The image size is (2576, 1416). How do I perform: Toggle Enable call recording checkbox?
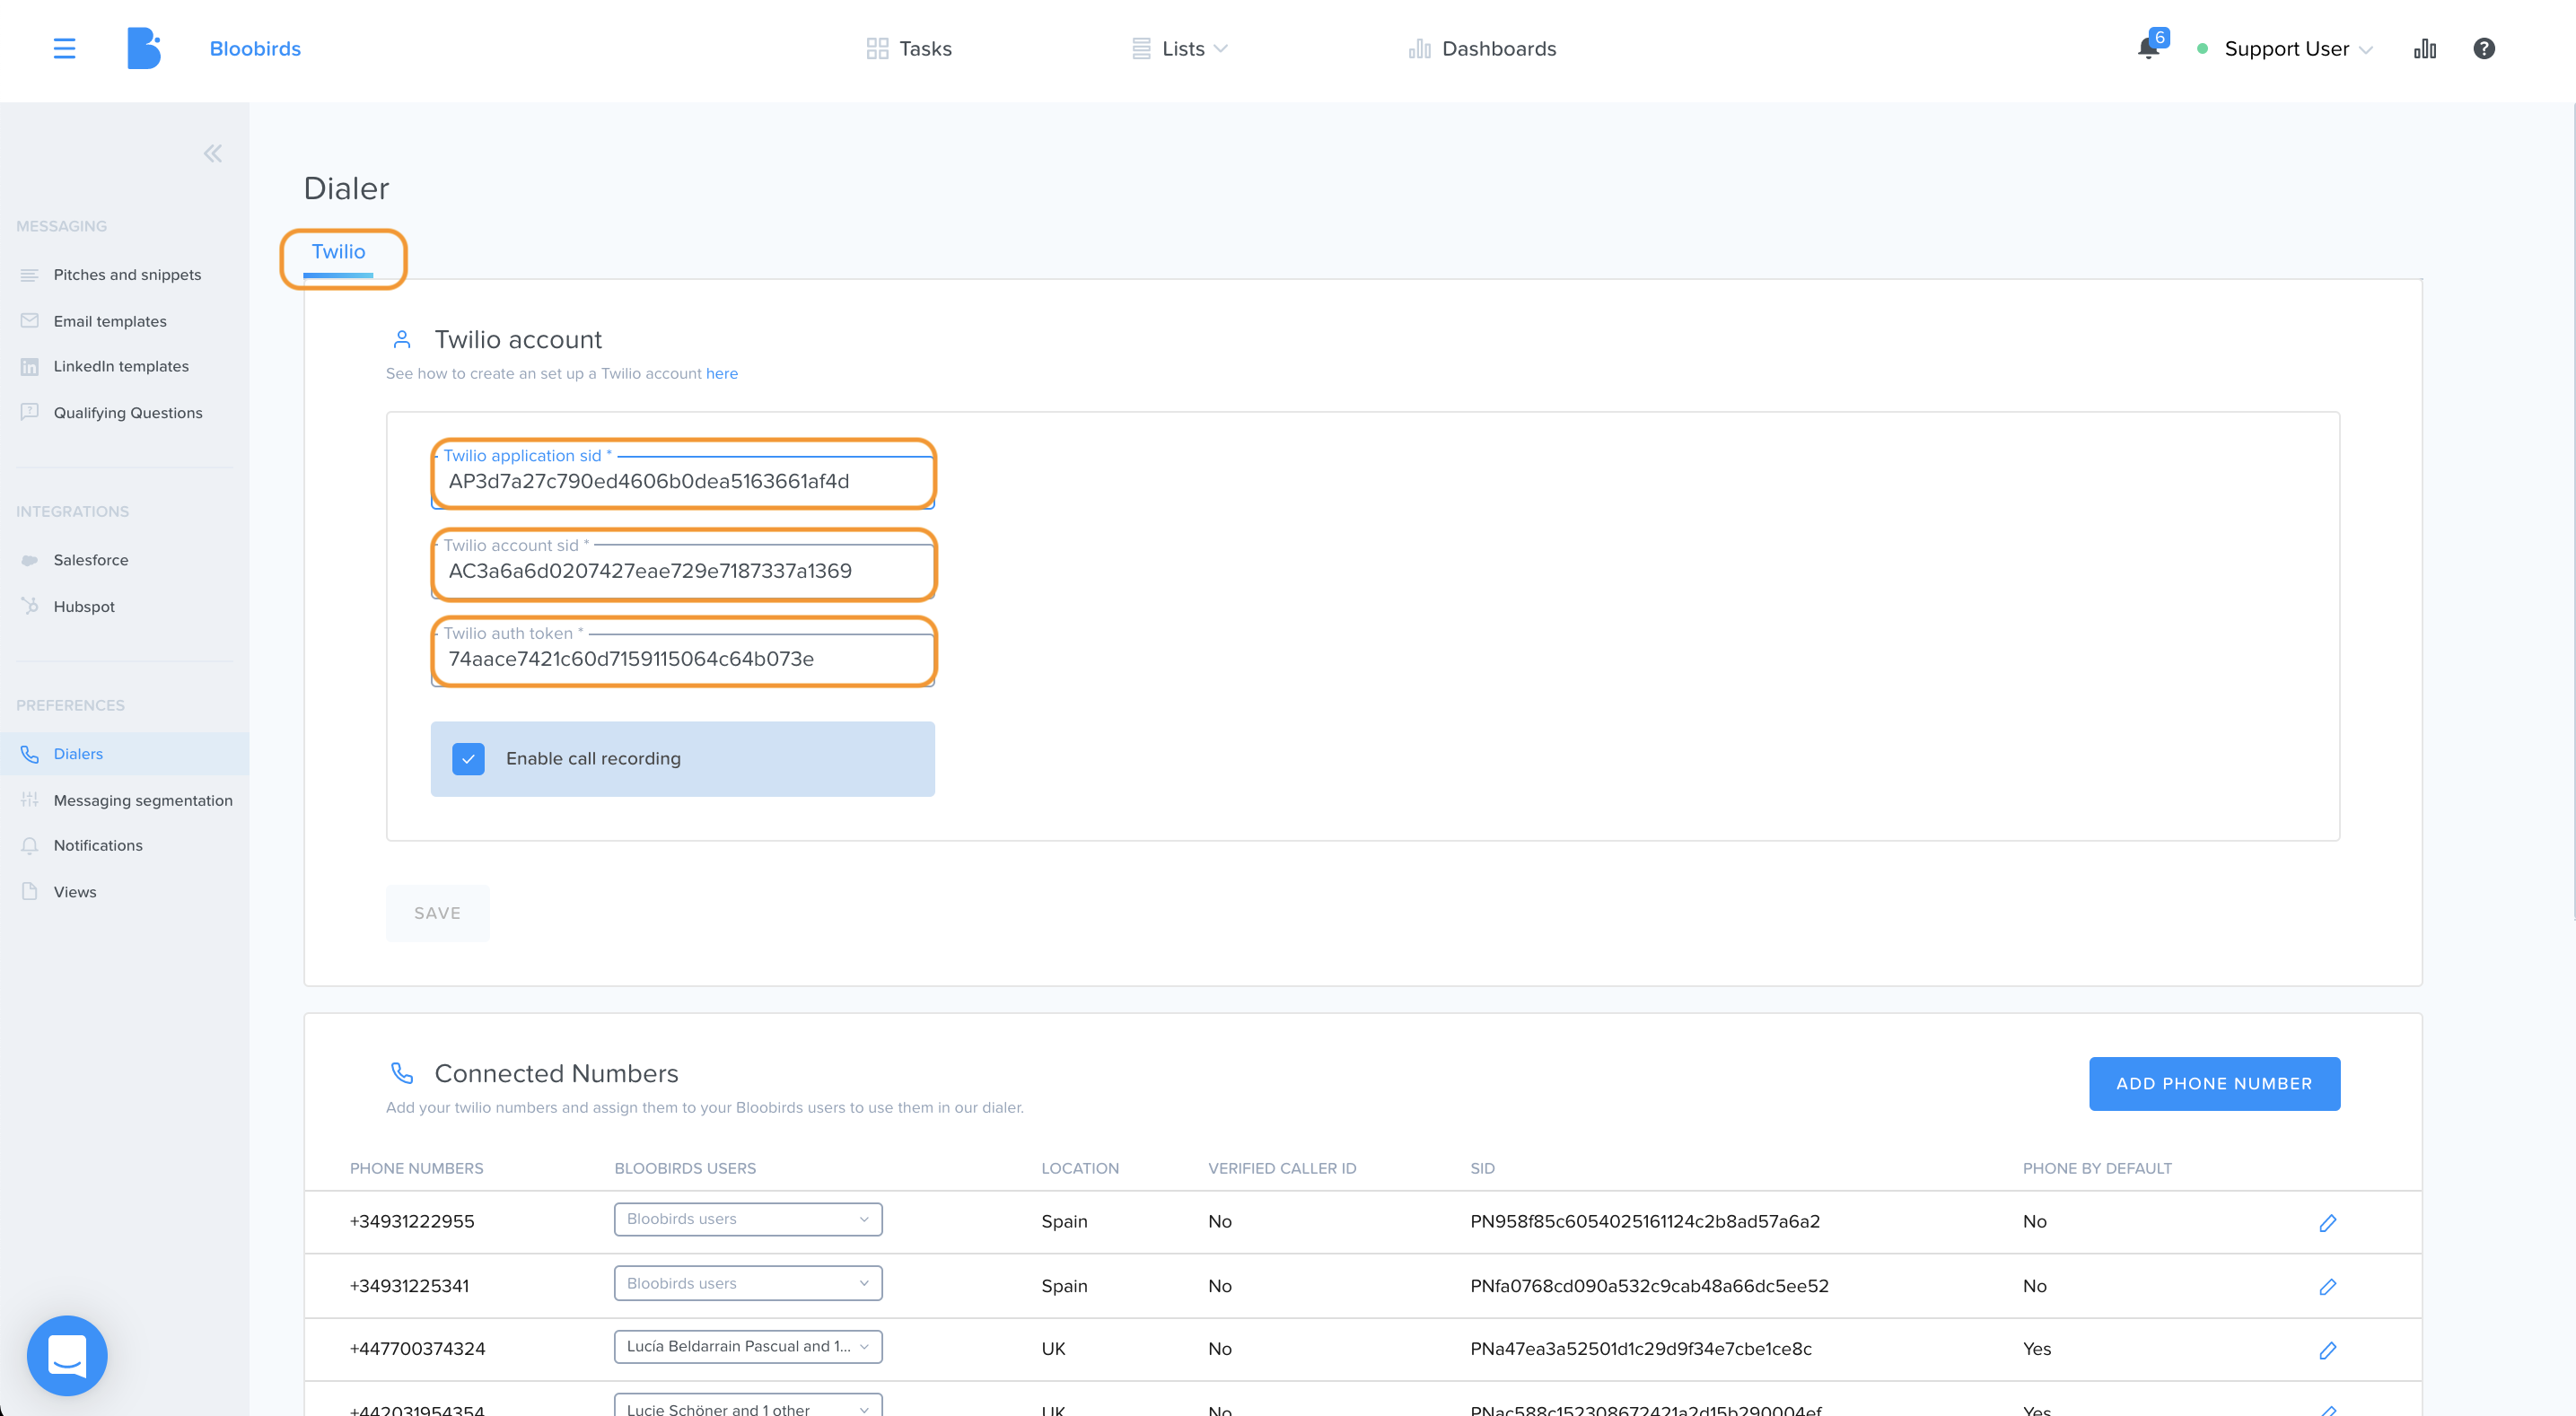[x=468, y=759]
